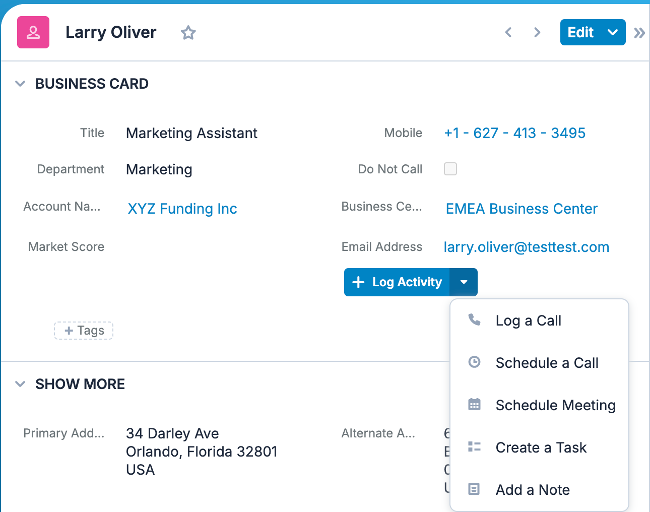The image size is (650, 512).
Task: Open the XYZ Funding Inc account link
Action: coord(182,209)
